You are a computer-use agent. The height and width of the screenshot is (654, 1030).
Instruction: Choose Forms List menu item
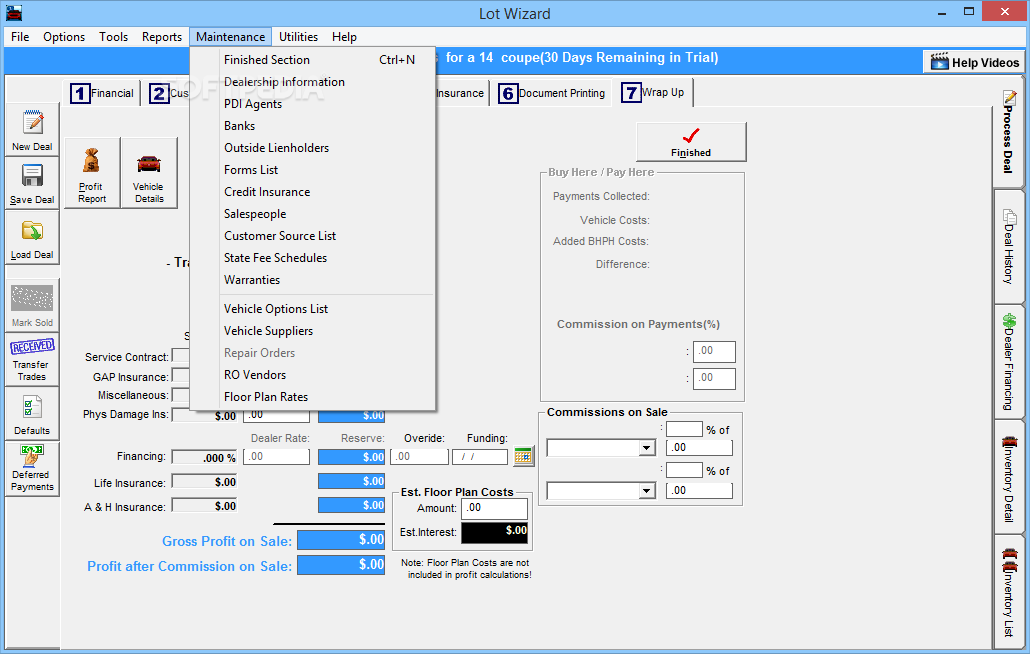click(313, 170)
